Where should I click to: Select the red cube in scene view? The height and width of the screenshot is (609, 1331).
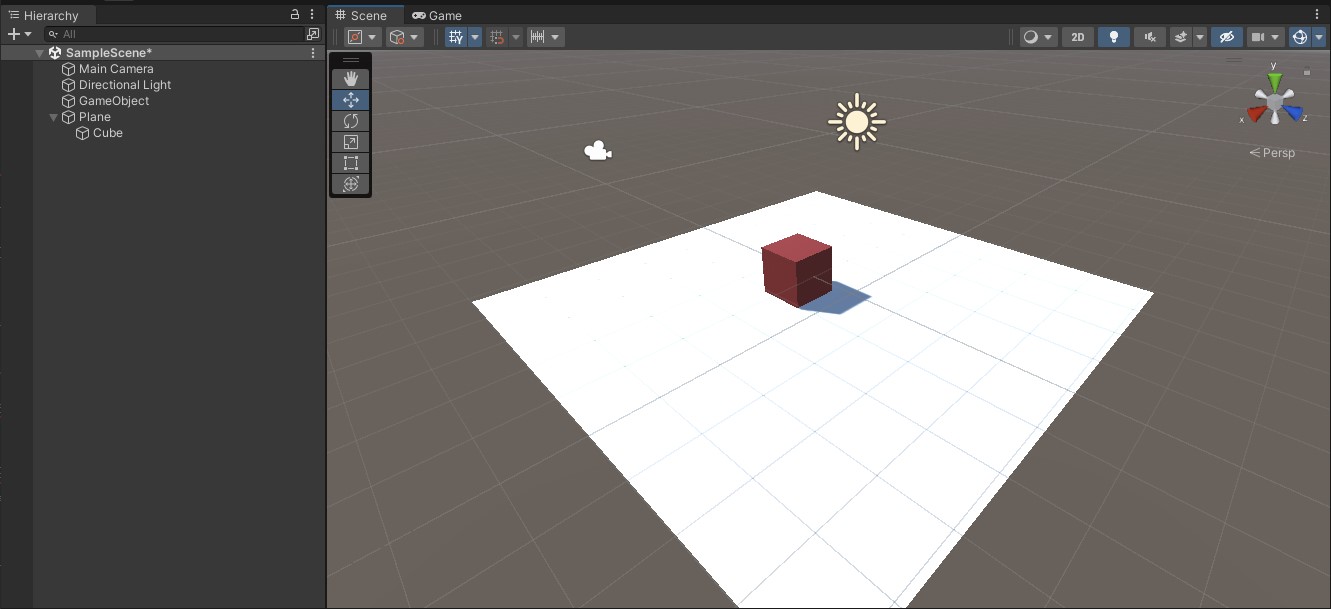tap(797, 270)
